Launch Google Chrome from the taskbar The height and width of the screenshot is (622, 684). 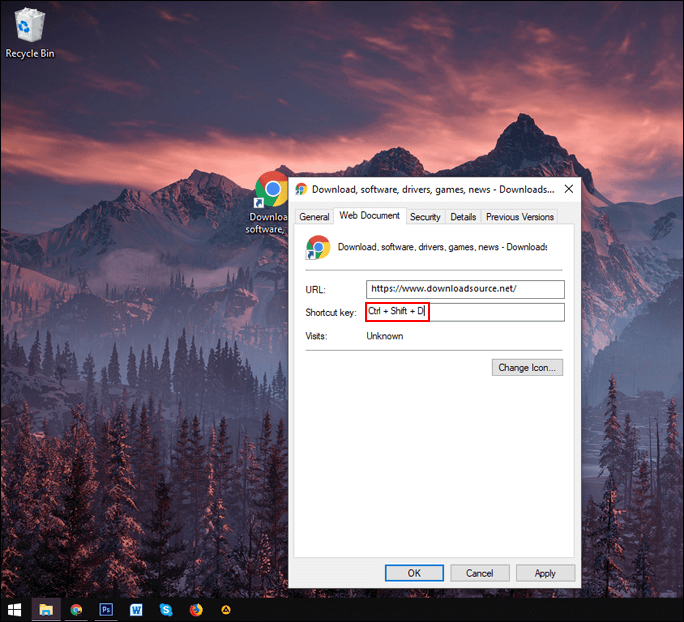point(76,609)
